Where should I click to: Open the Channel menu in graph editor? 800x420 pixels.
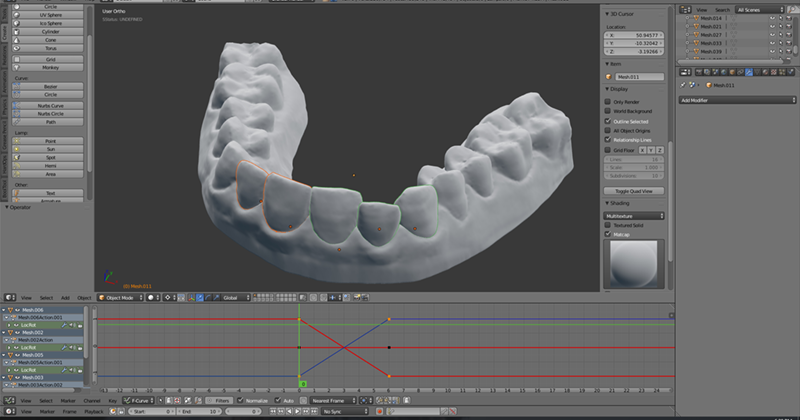point(94,399)
